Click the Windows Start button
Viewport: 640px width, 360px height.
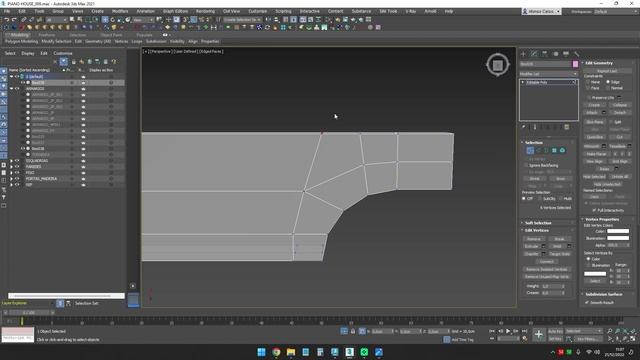[262, 352]
